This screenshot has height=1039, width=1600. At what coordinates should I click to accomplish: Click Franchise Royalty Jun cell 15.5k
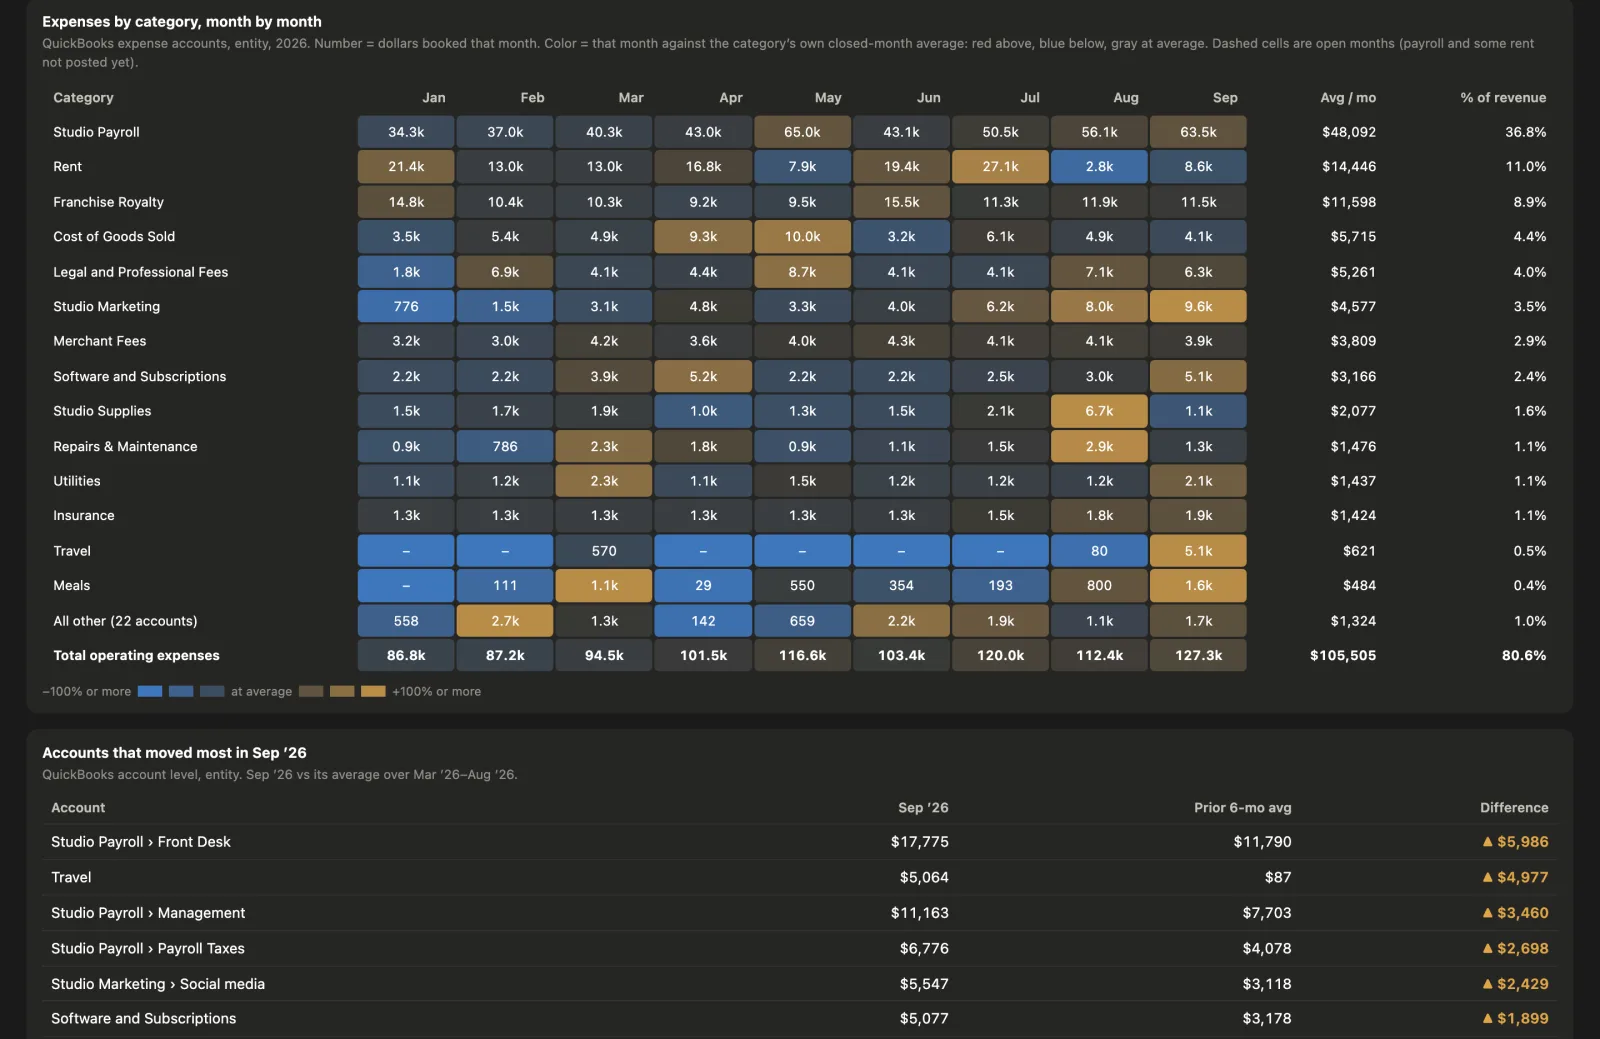(x=901, y=202)
